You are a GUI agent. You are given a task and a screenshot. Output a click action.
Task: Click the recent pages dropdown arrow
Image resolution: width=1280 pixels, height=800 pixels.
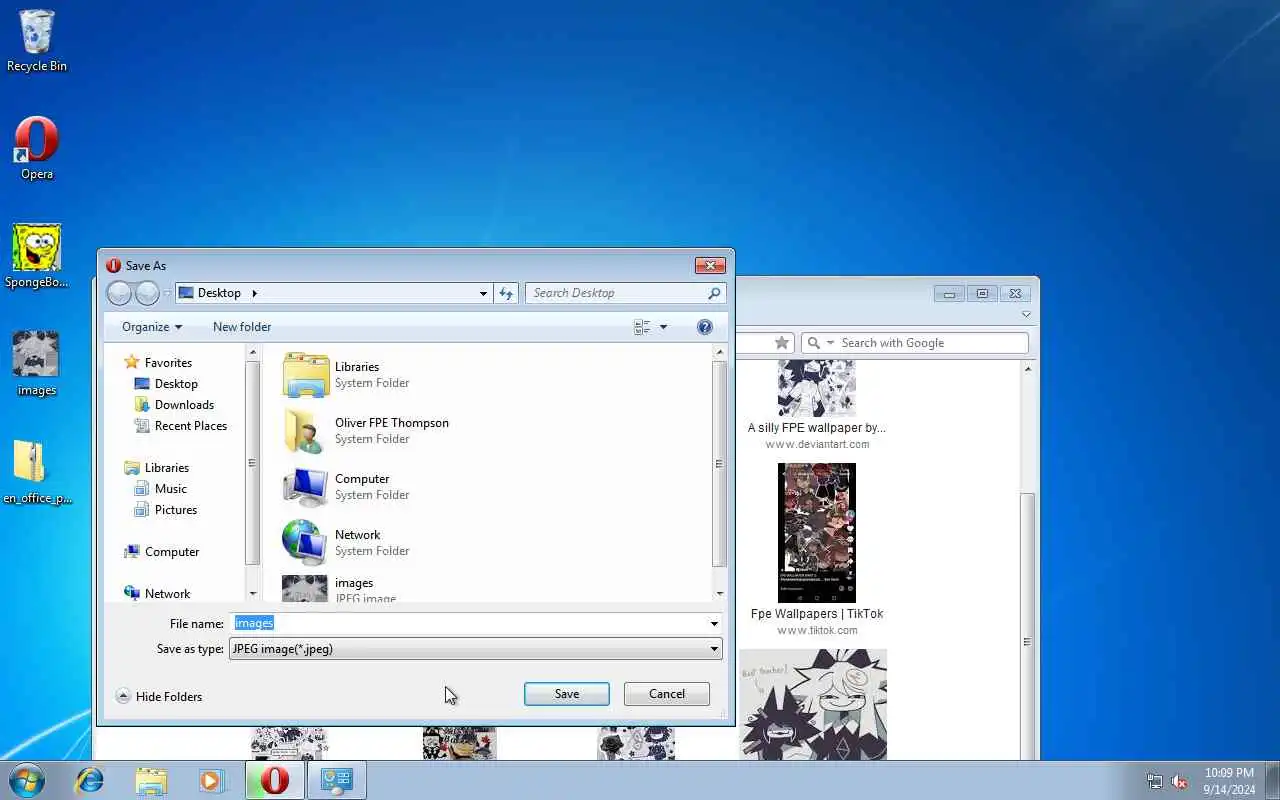167,293
